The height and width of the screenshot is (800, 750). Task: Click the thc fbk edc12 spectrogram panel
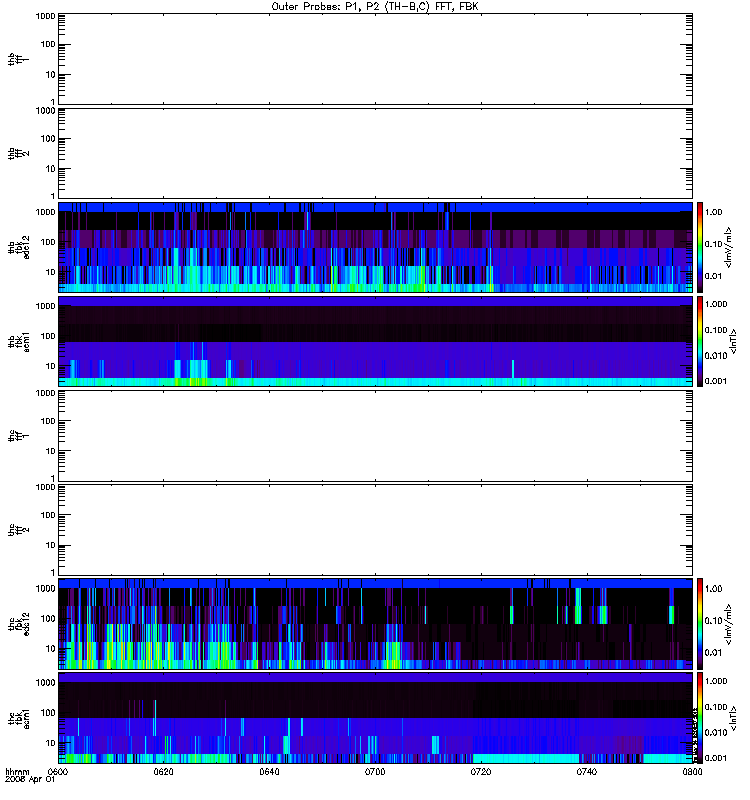[375, 623]
